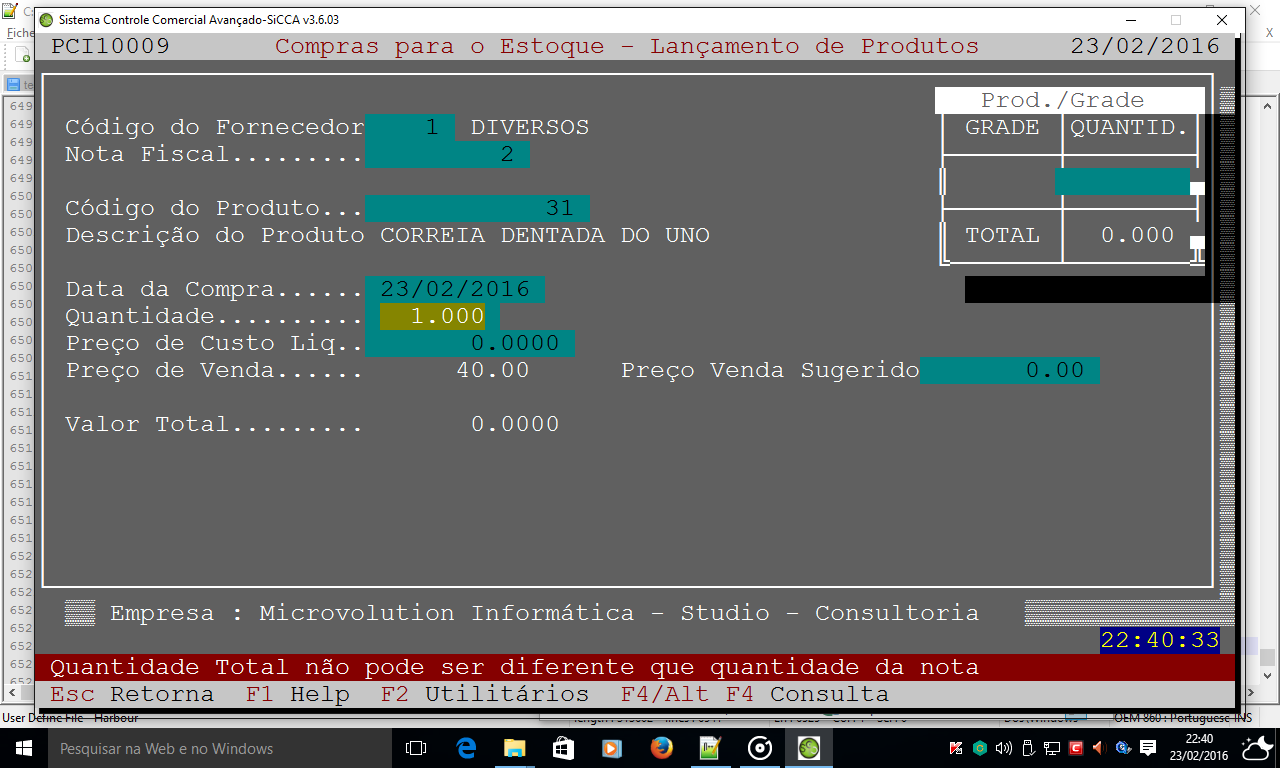Click the SiCCA window title bar icon
This screenshot has height=768, width=1280.
[47, 20]
